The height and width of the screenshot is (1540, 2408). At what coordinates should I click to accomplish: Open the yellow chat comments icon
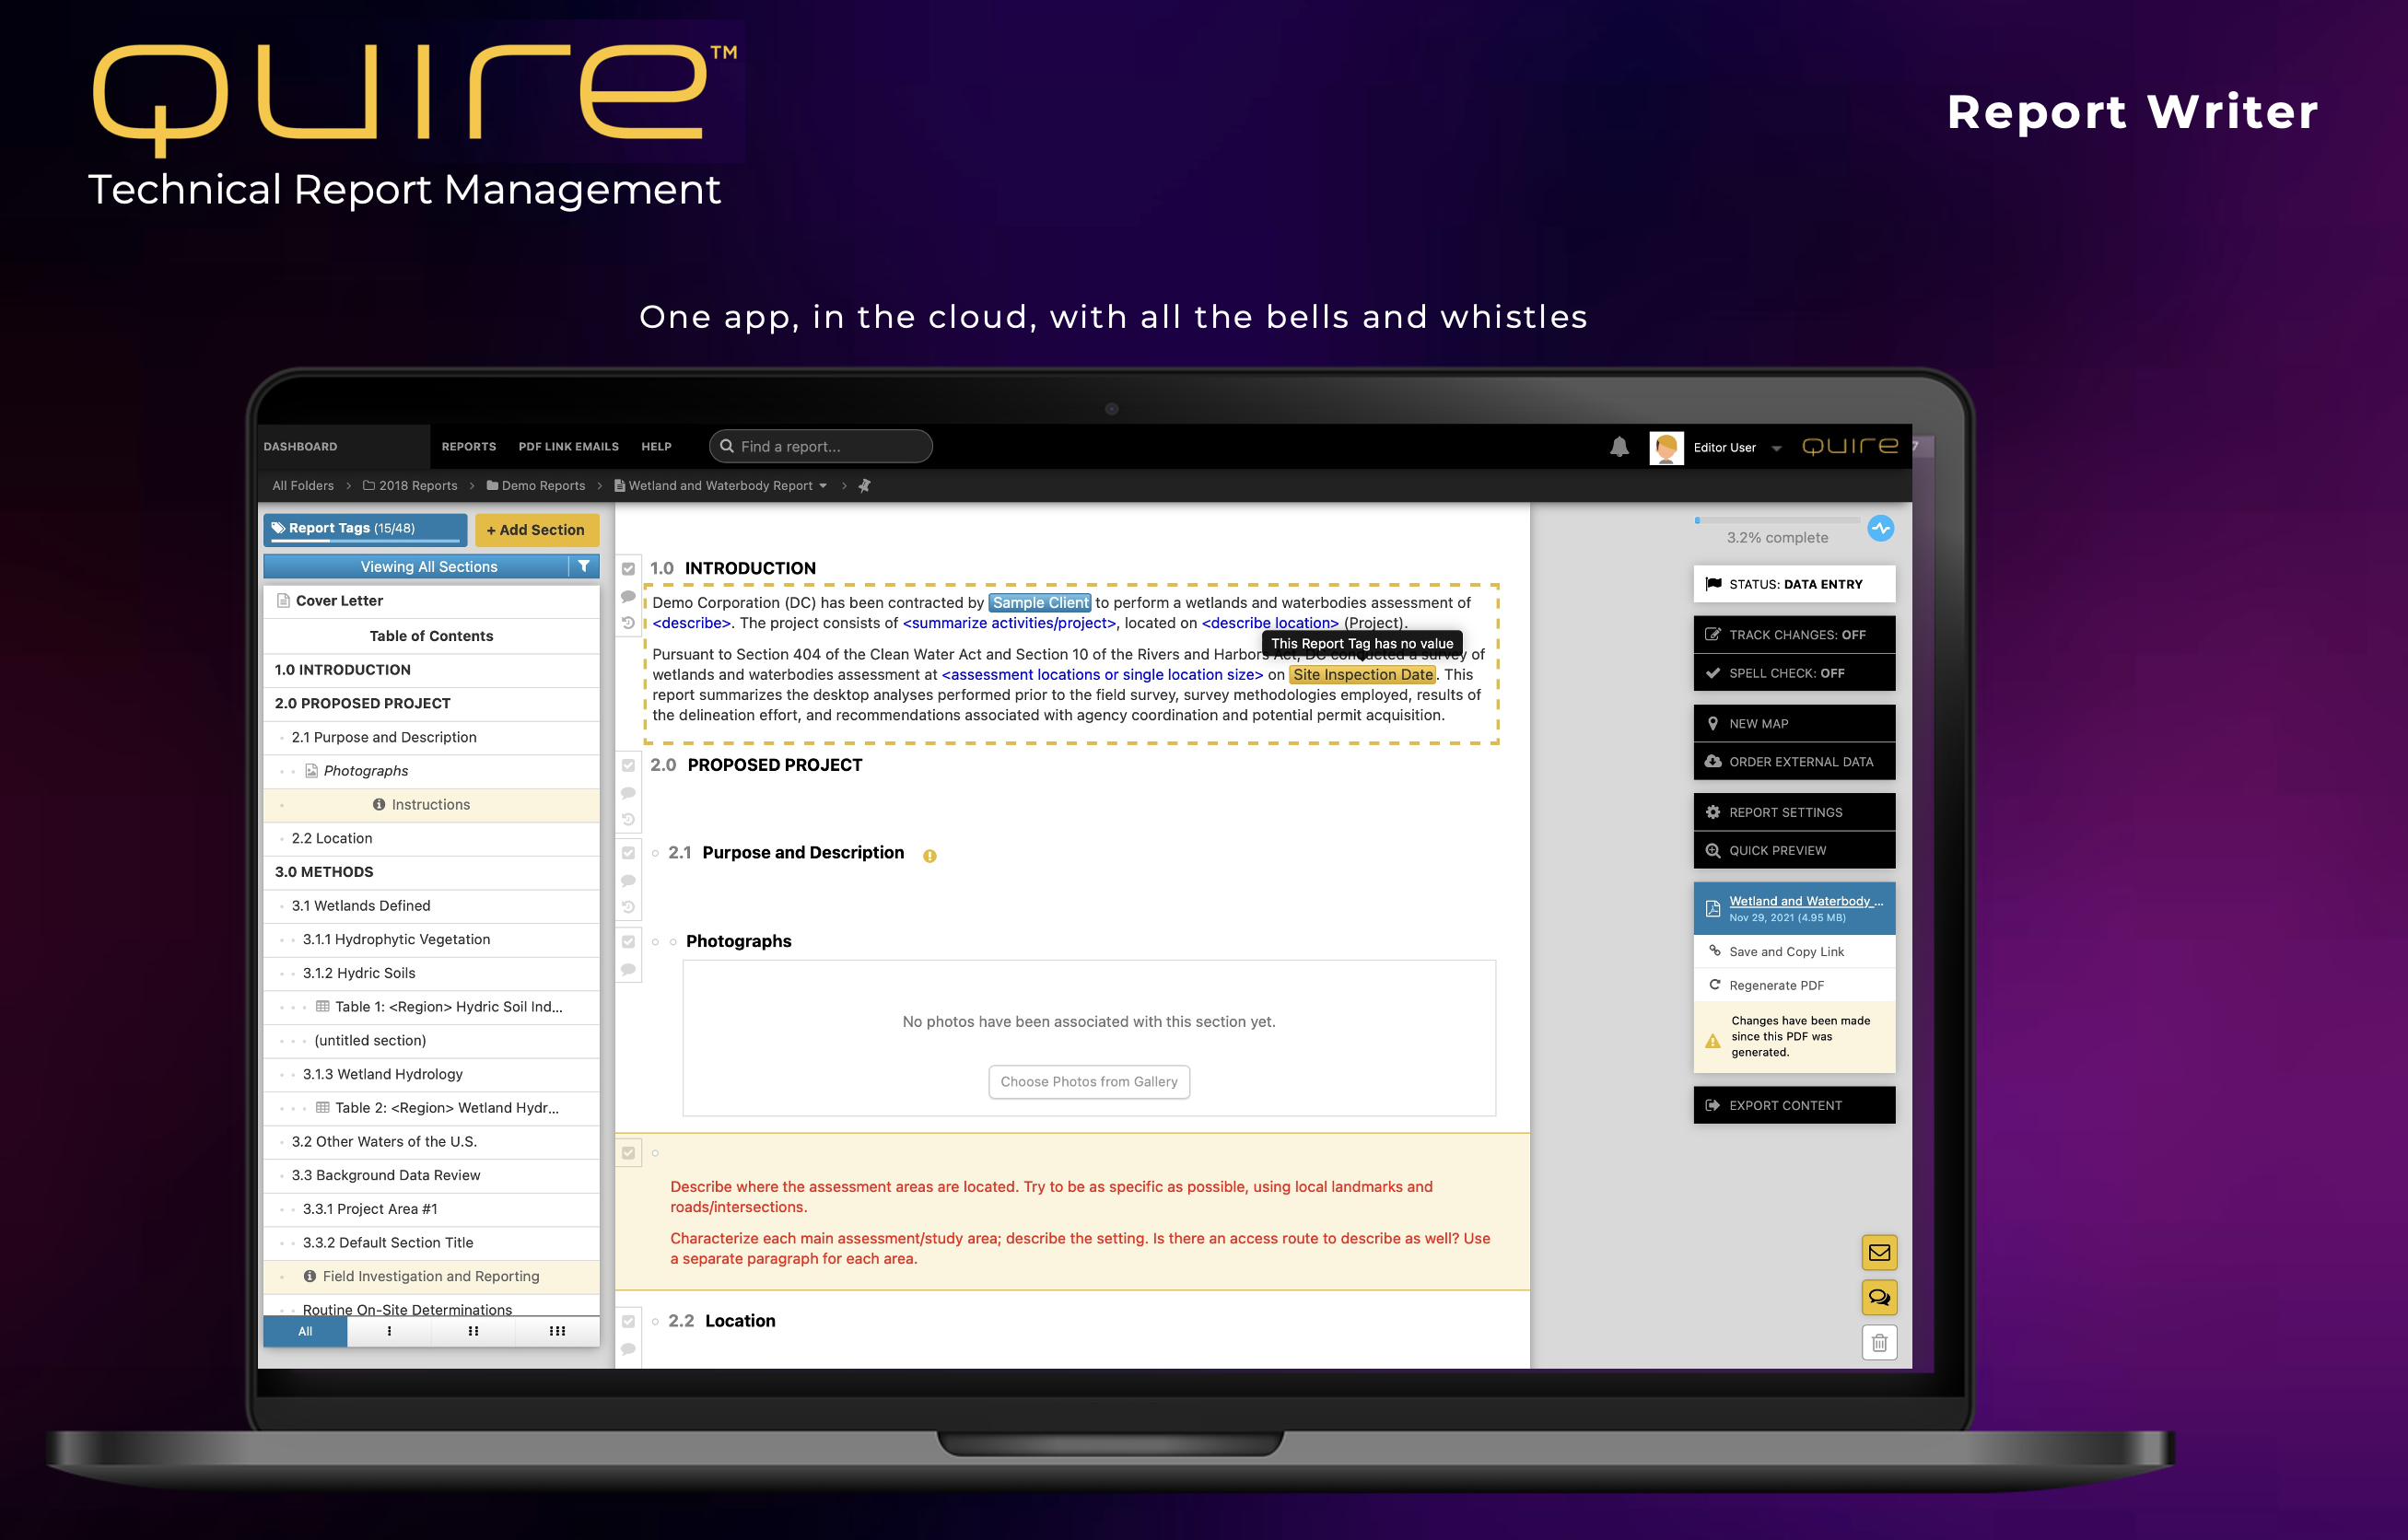[x=1879, y=1297]
